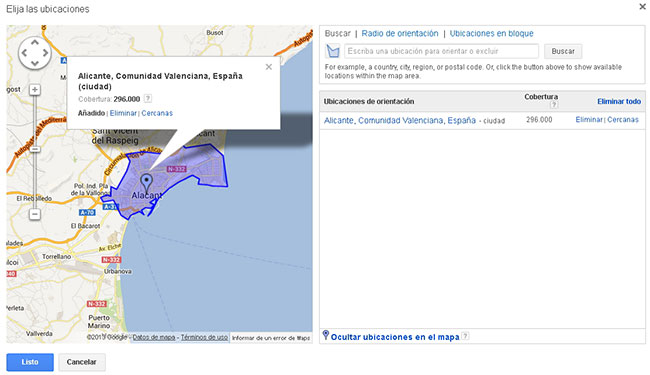Open help icon under Cobertura column header

553,105
